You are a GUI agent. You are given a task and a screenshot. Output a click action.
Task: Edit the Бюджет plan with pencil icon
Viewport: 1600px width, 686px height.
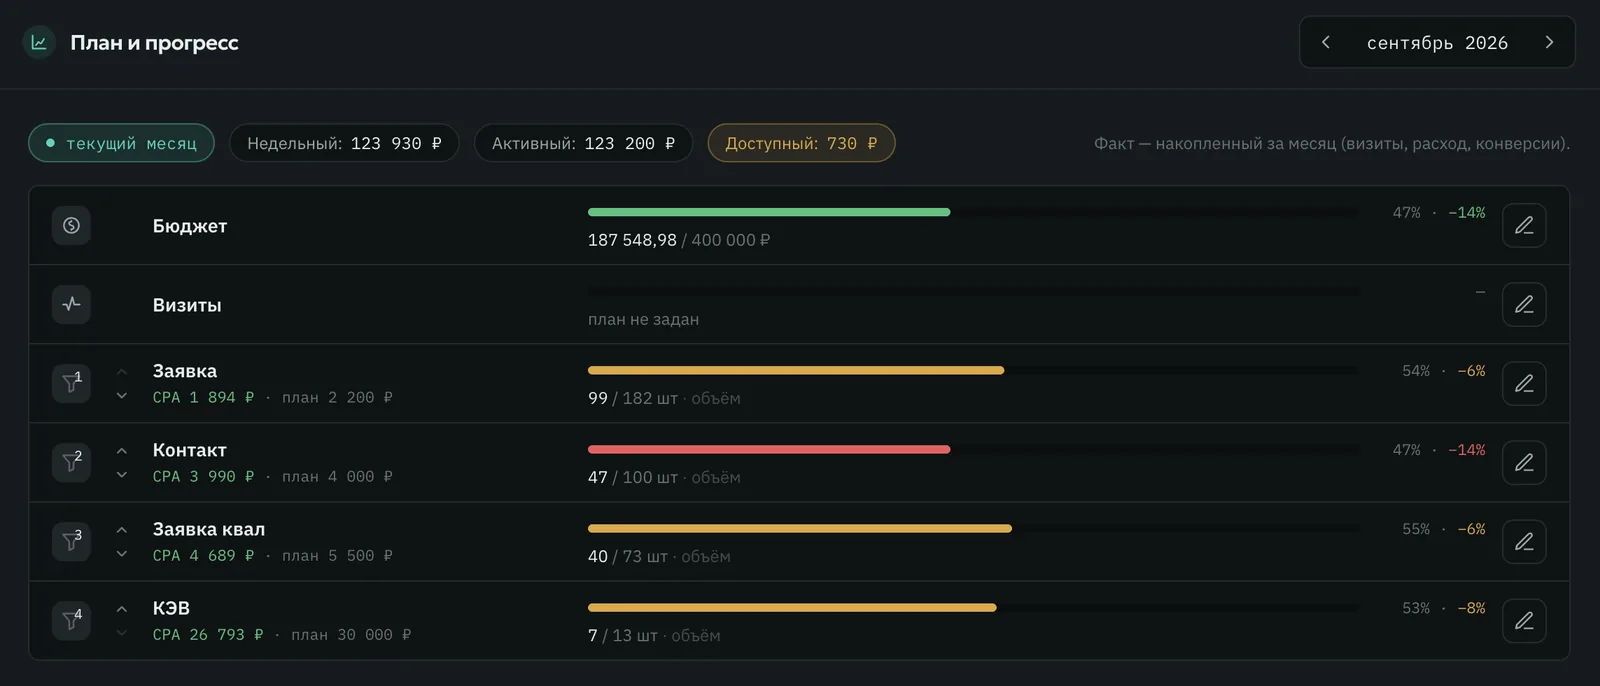tap(1524, 225)
